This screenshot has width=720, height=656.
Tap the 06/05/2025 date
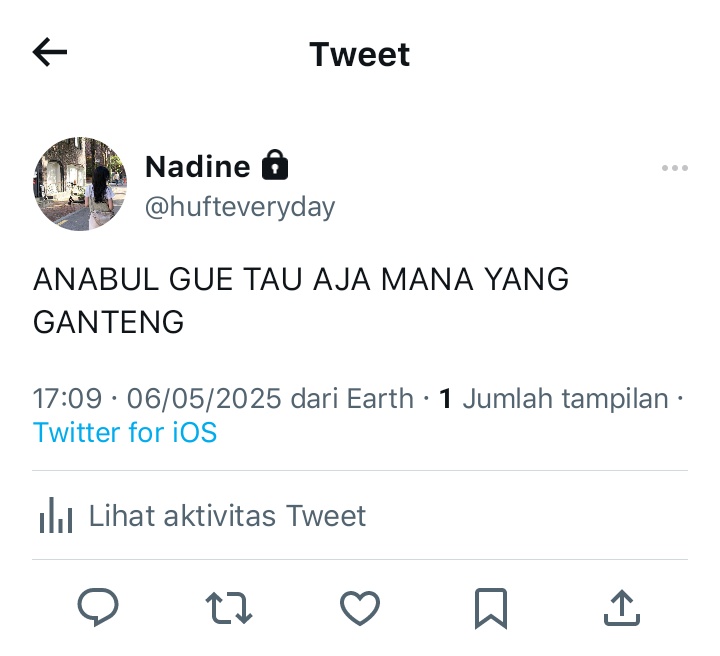[x=204, y=398]
